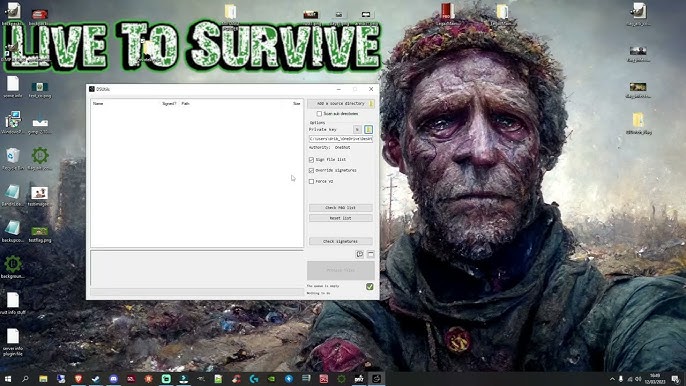Screen dimensions: 686x386
Task: Open File Explorer from the taskbar
Action: pyautogui.click(x=43, y=379)
